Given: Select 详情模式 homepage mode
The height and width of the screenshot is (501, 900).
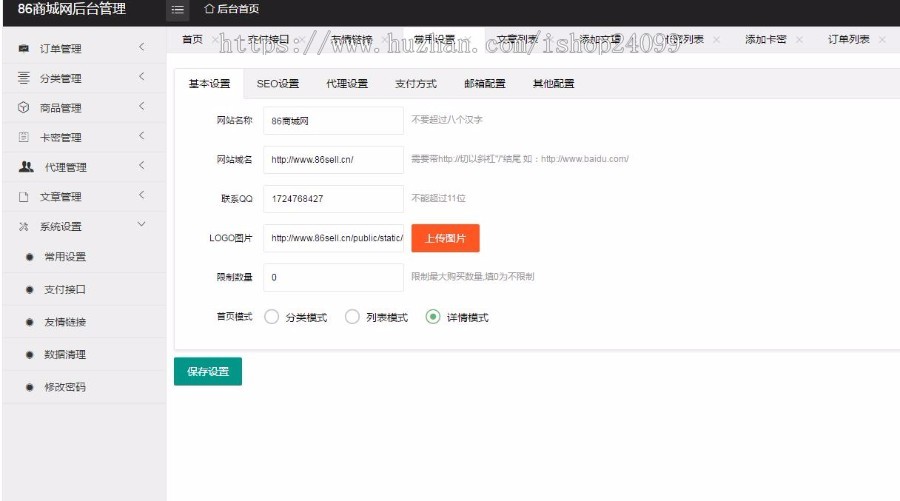Looking at the screenshot, I should 433,317.
